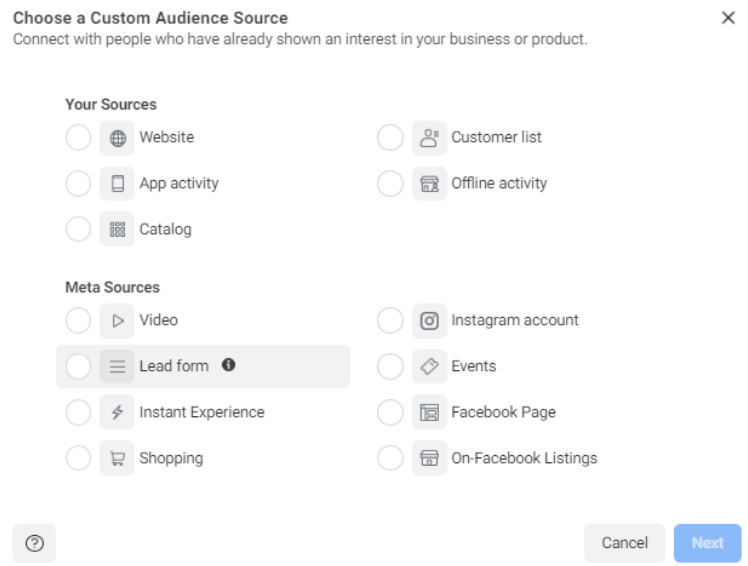This screenshot has width=748, height=566.
Task: Click the play icon beside Video
Action: (x=117, y=321)
